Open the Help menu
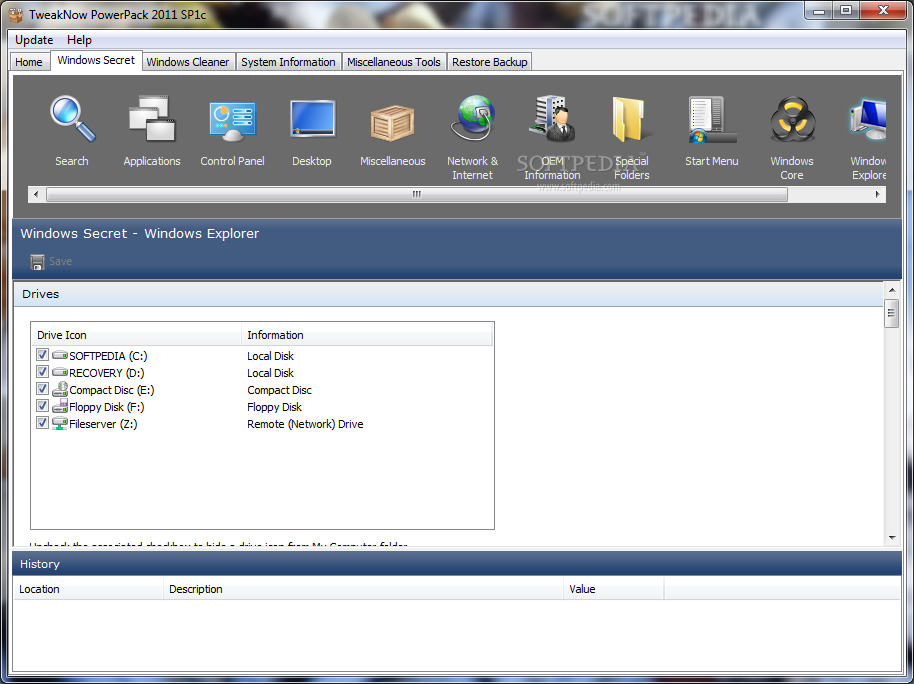914x684 pixels. pyautogui.click(x=79, y=40)
